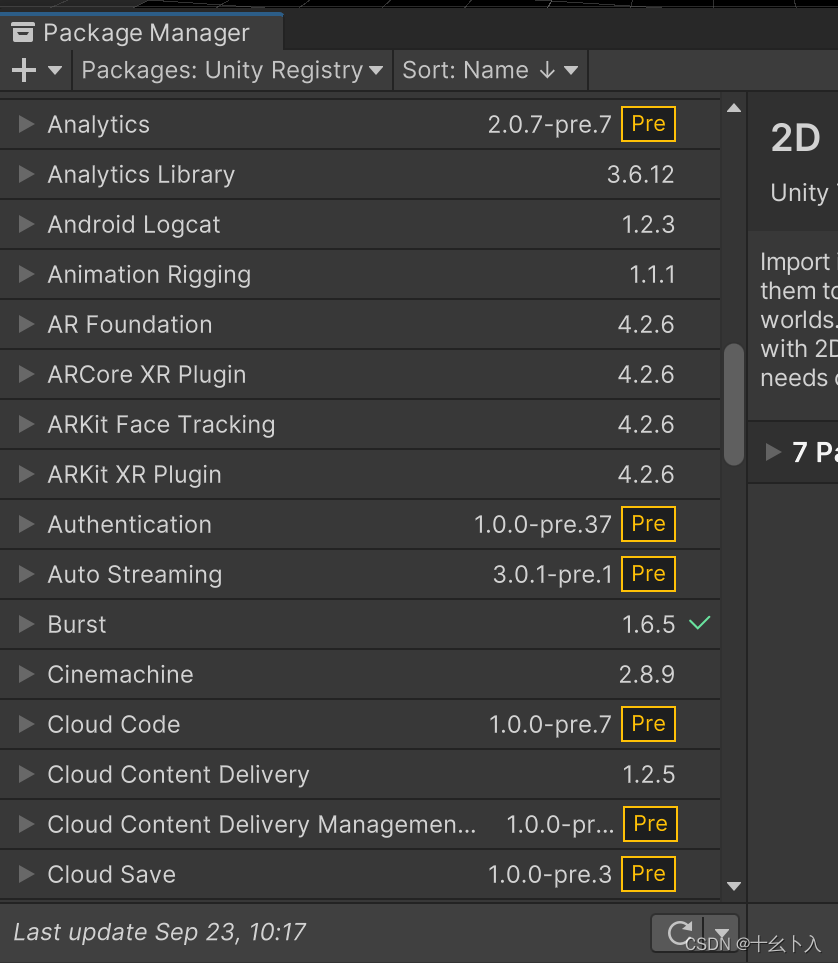Select the AR Foundation name

point(130,324)
